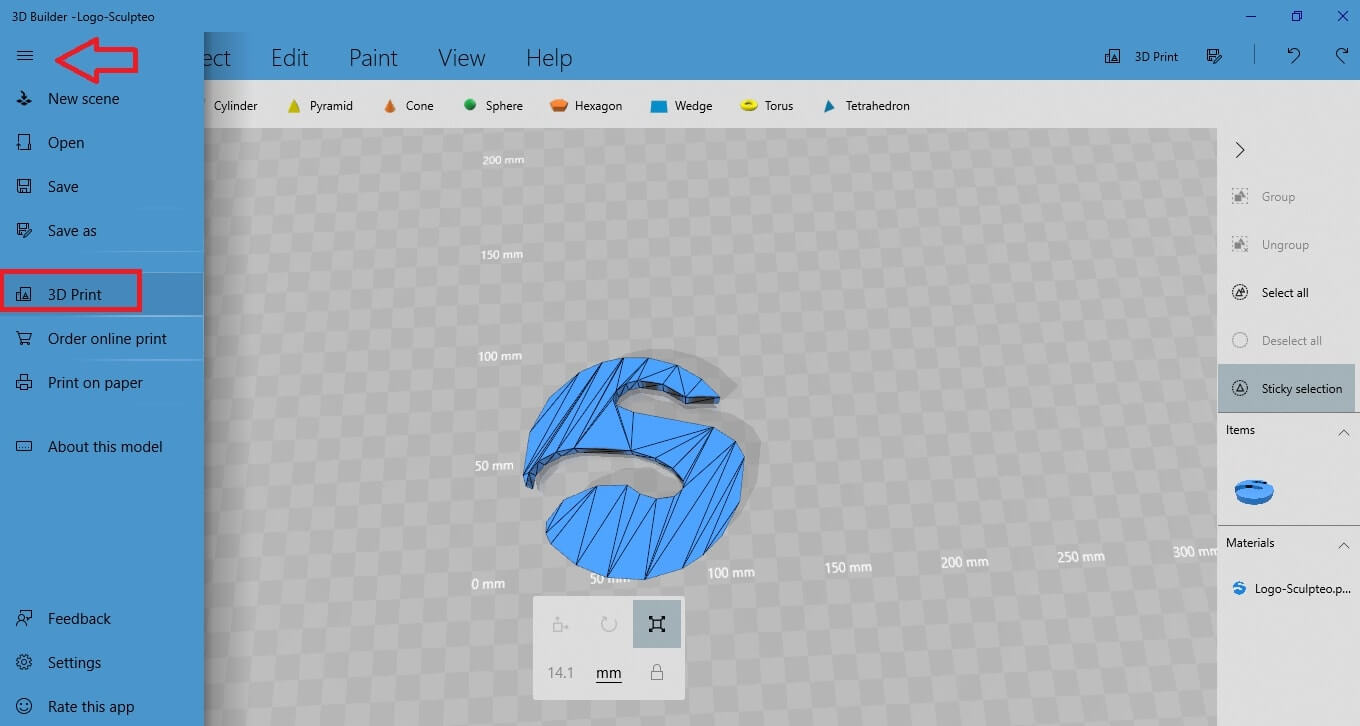Click the Print on paper label
The width and height of the screenshot is (1360, 726).
[x=95, y=383]
